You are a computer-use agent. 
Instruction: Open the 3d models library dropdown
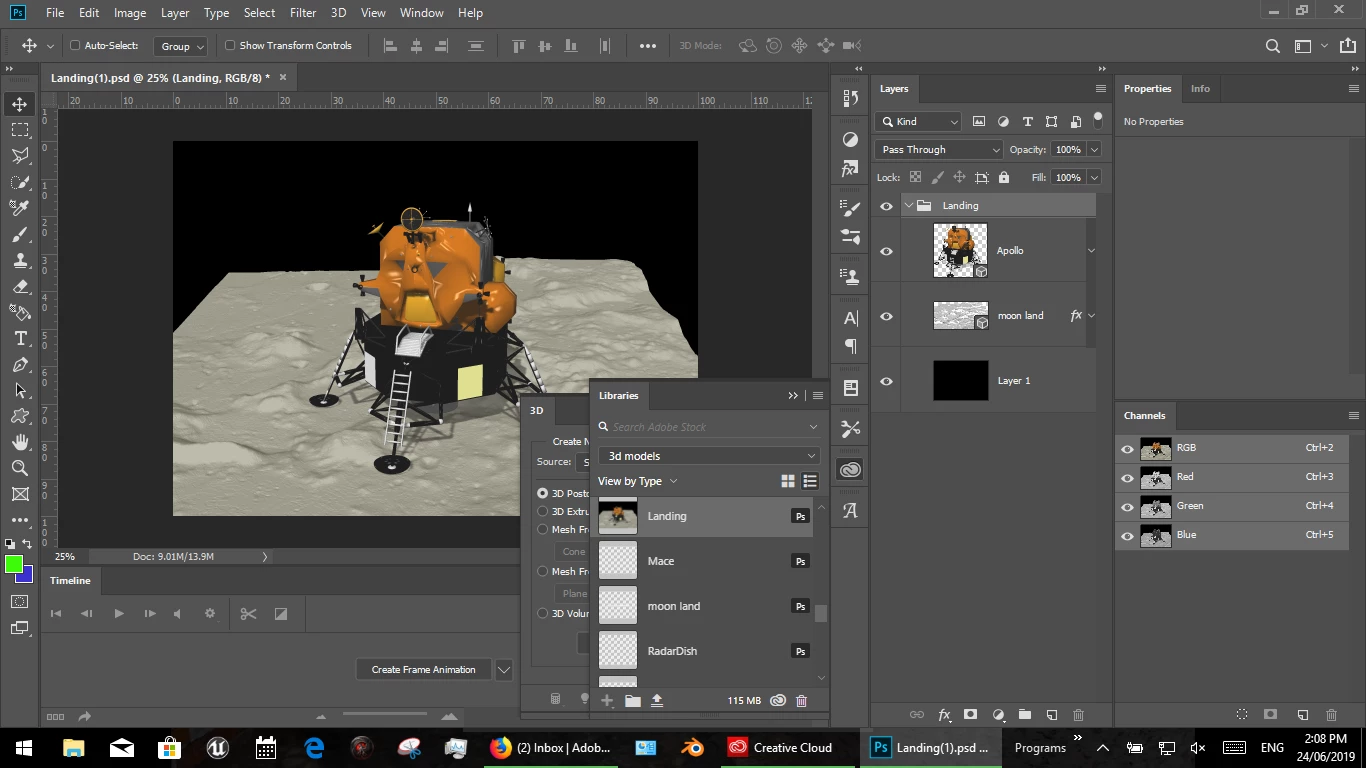pyautogui.click(x=709, y=456)
